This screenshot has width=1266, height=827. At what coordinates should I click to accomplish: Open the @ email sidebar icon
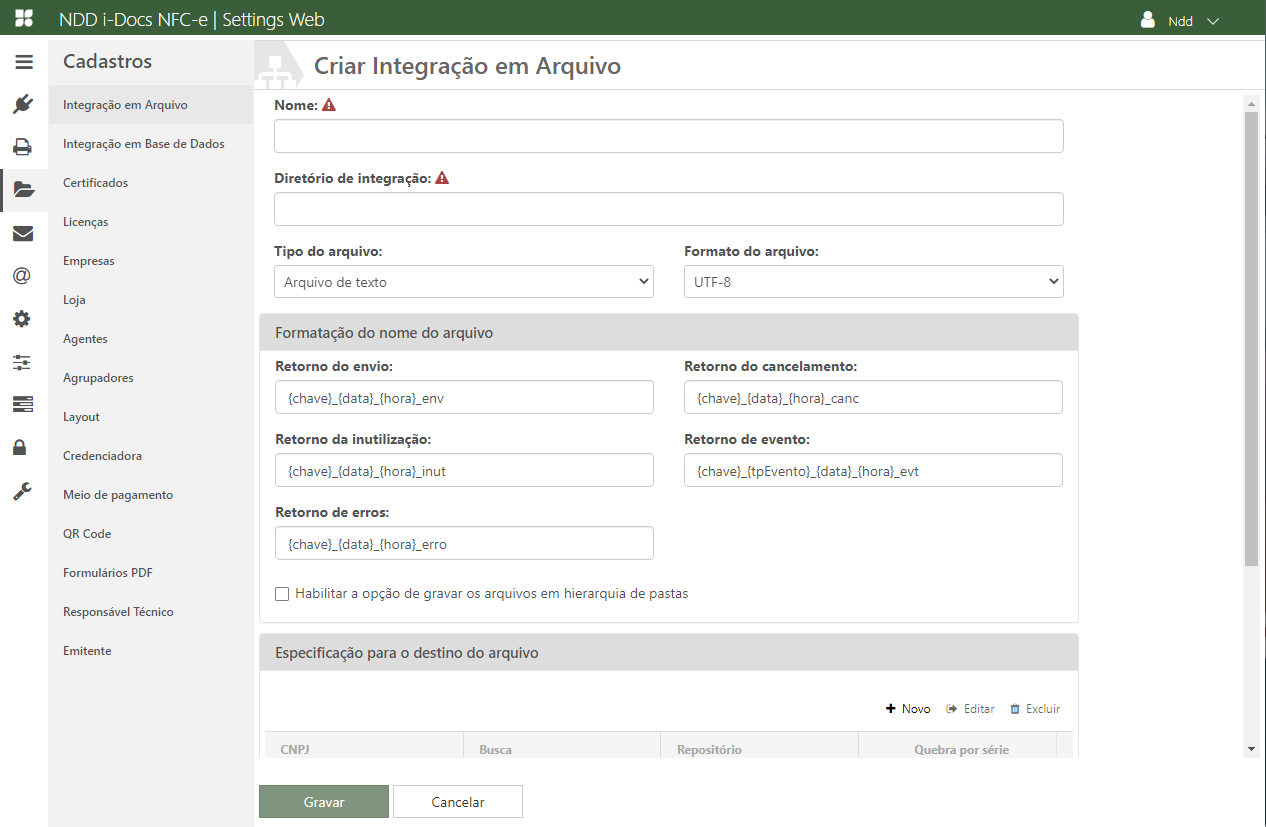(x=22, y=276)
